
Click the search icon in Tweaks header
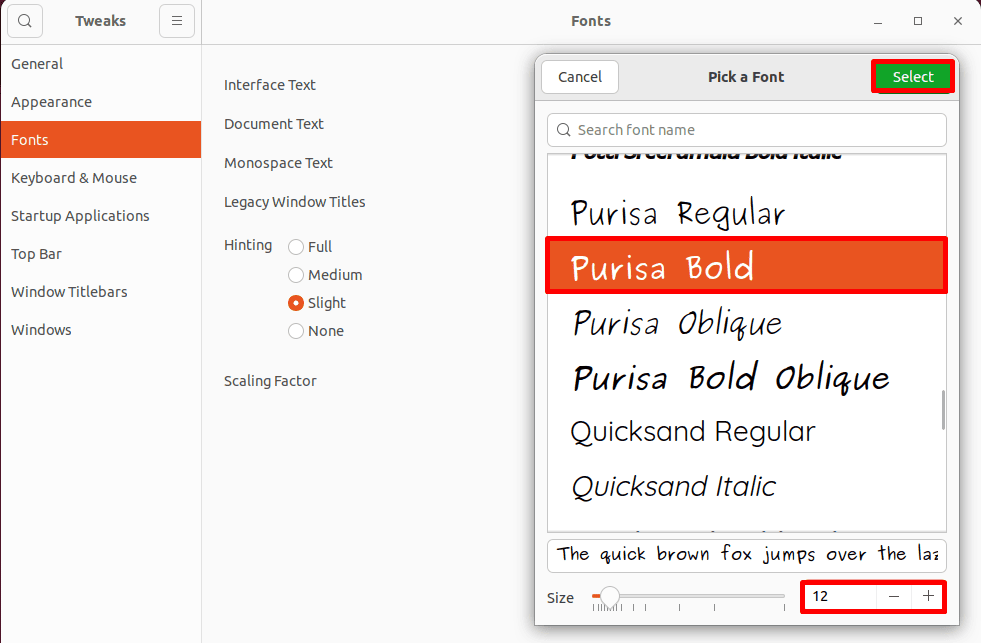pos(24,20)
